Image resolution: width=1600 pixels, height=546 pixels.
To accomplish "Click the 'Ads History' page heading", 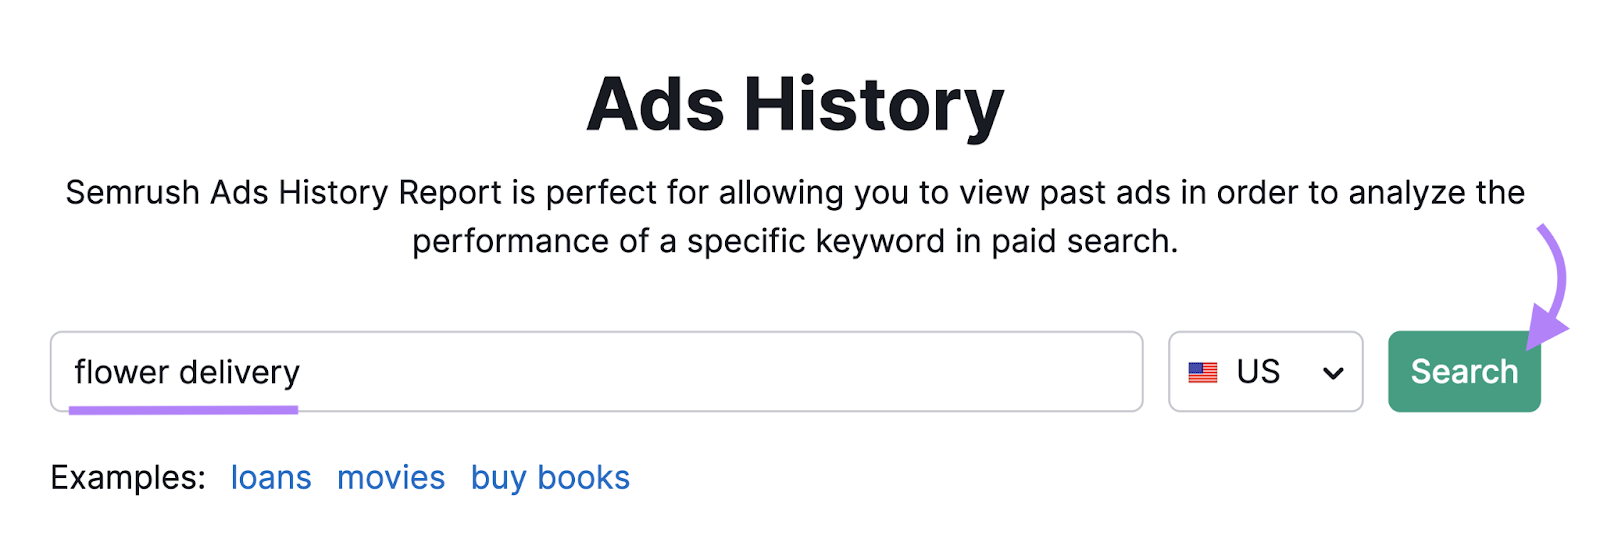I will pos(795,105).
